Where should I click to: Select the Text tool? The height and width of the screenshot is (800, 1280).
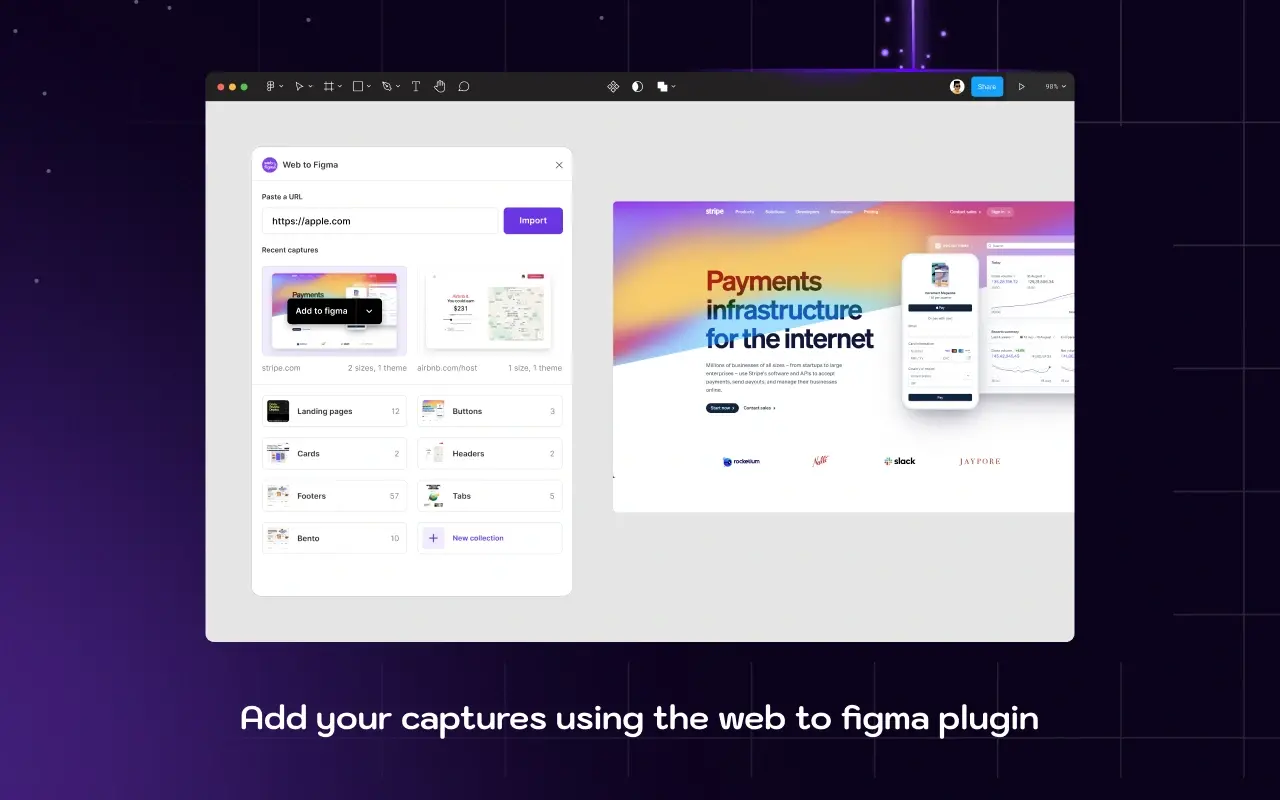pyautogui.click(x=416, y=87)
